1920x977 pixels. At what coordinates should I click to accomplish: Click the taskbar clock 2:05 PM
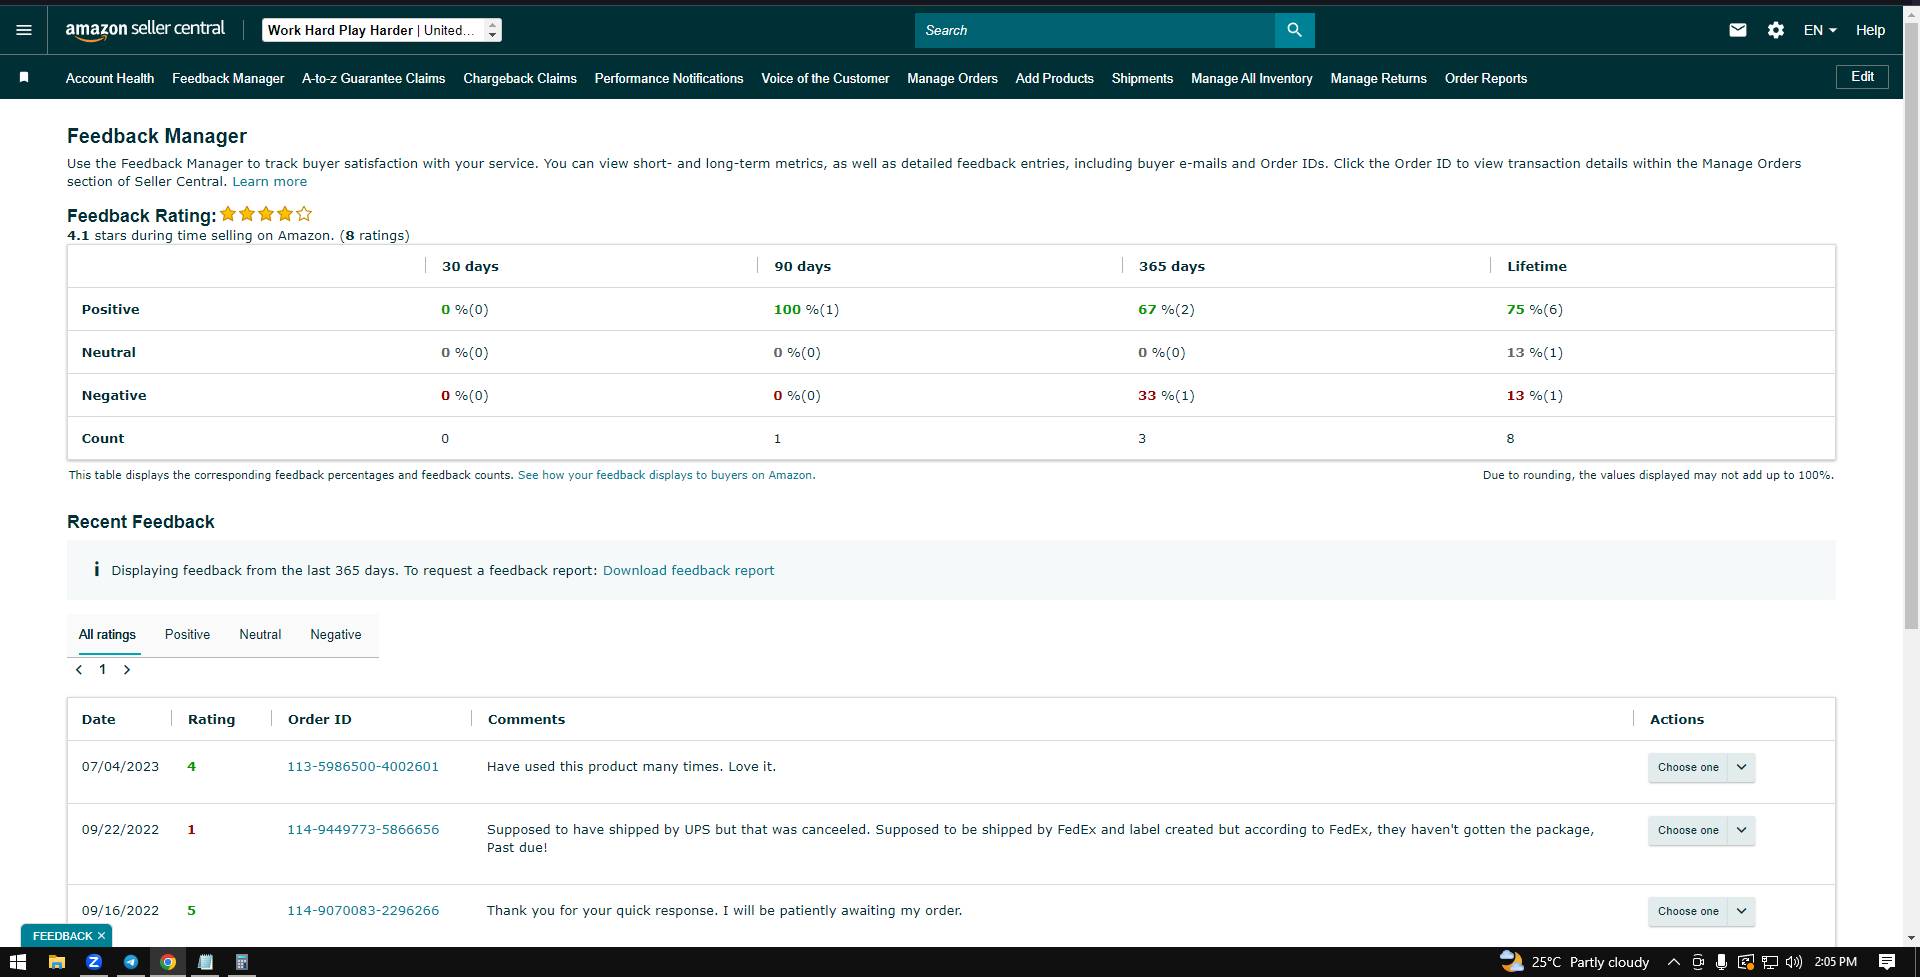(x=1836, y=962)
